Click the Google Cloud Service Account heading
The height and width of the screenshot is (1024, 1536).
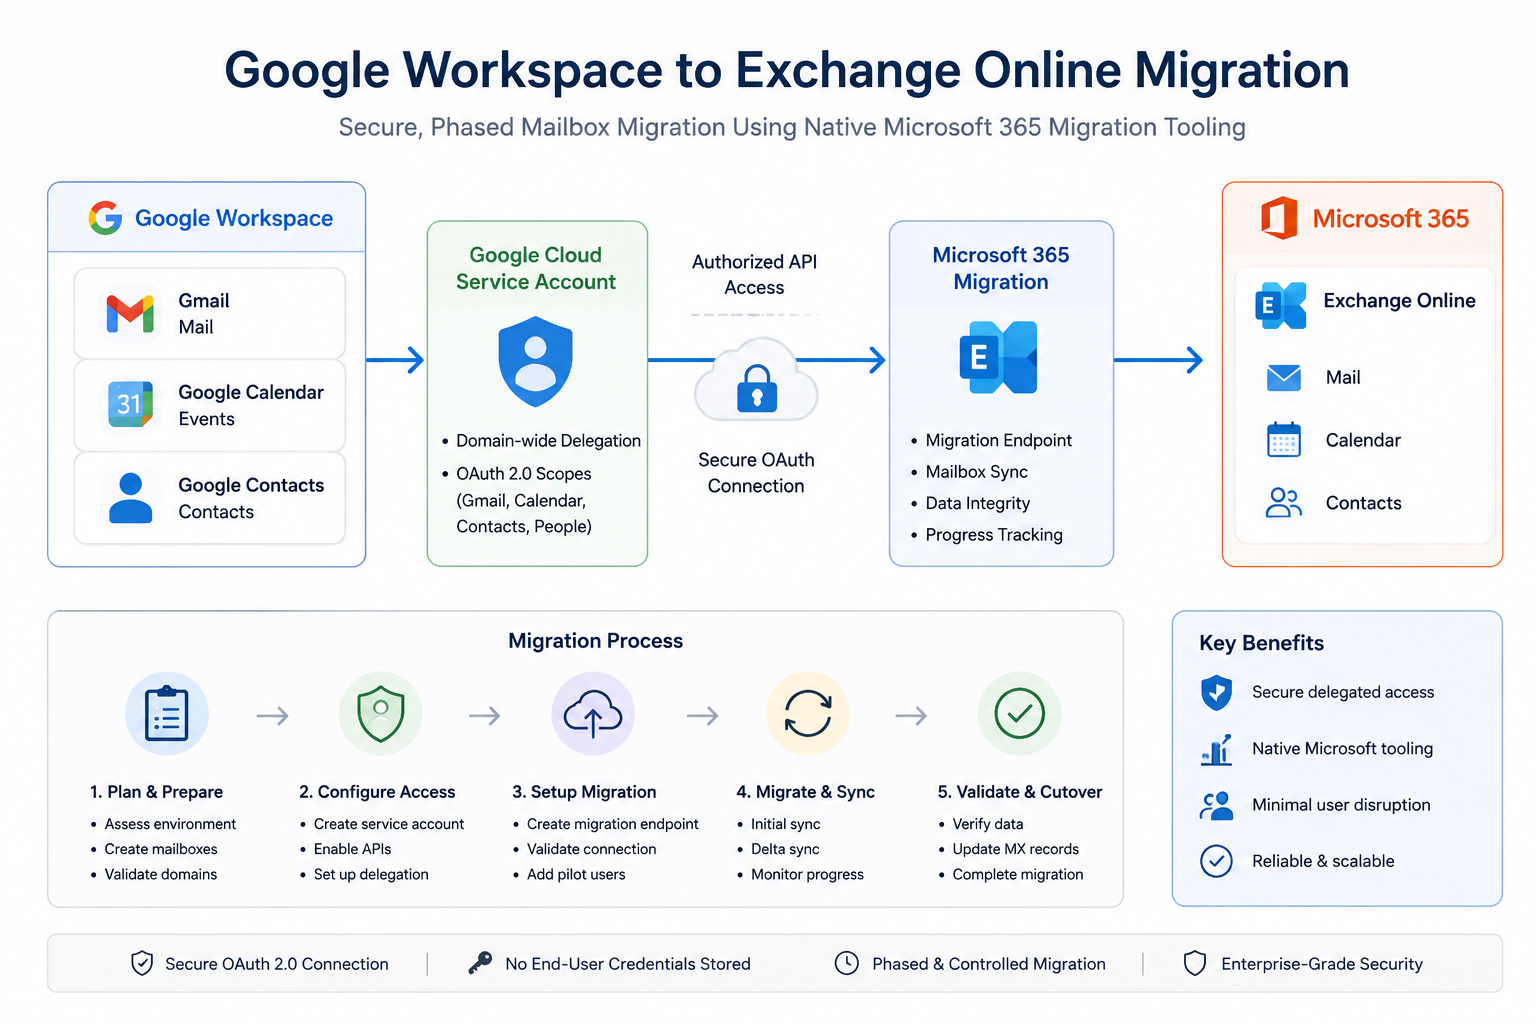536,268
